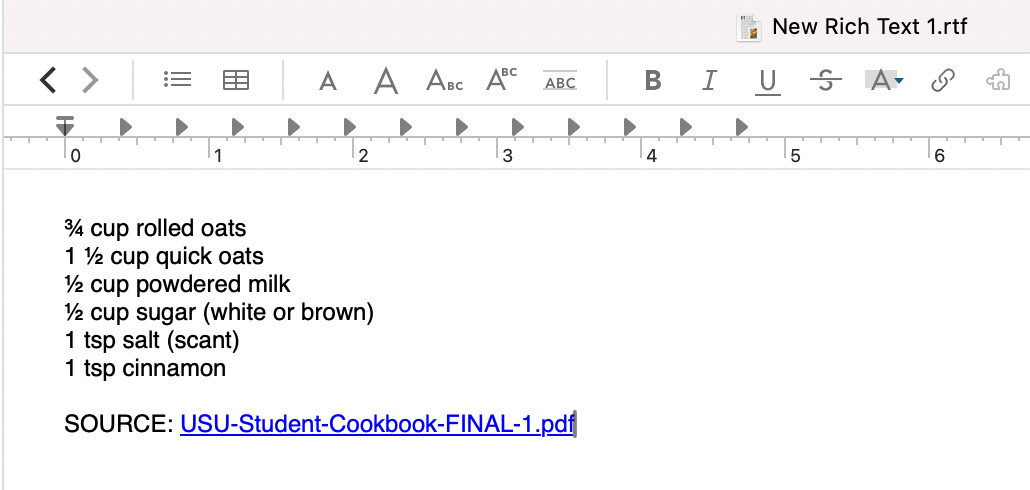Add a link with the chain icon
This screenshot has height=490, width=1030.
[x=943, y=81]
